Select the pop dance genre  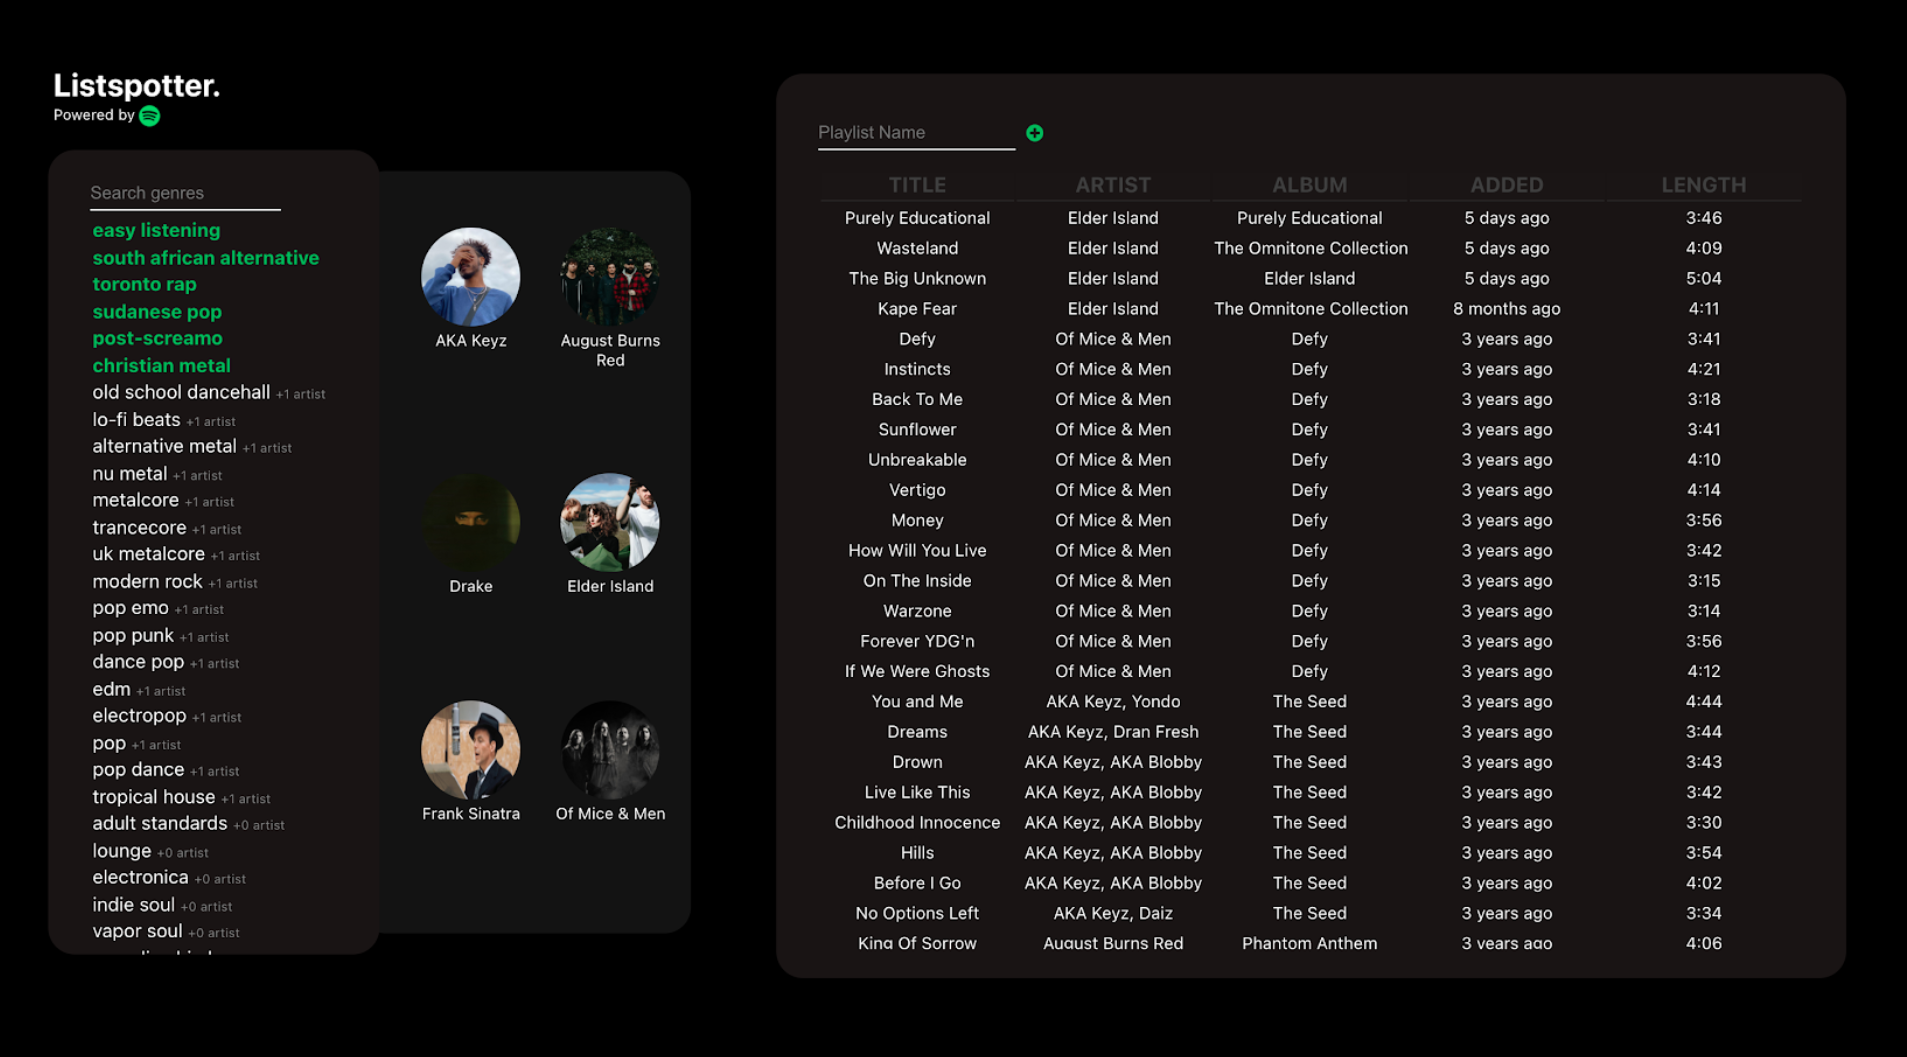pyautogui.click(x=138, y=770)
